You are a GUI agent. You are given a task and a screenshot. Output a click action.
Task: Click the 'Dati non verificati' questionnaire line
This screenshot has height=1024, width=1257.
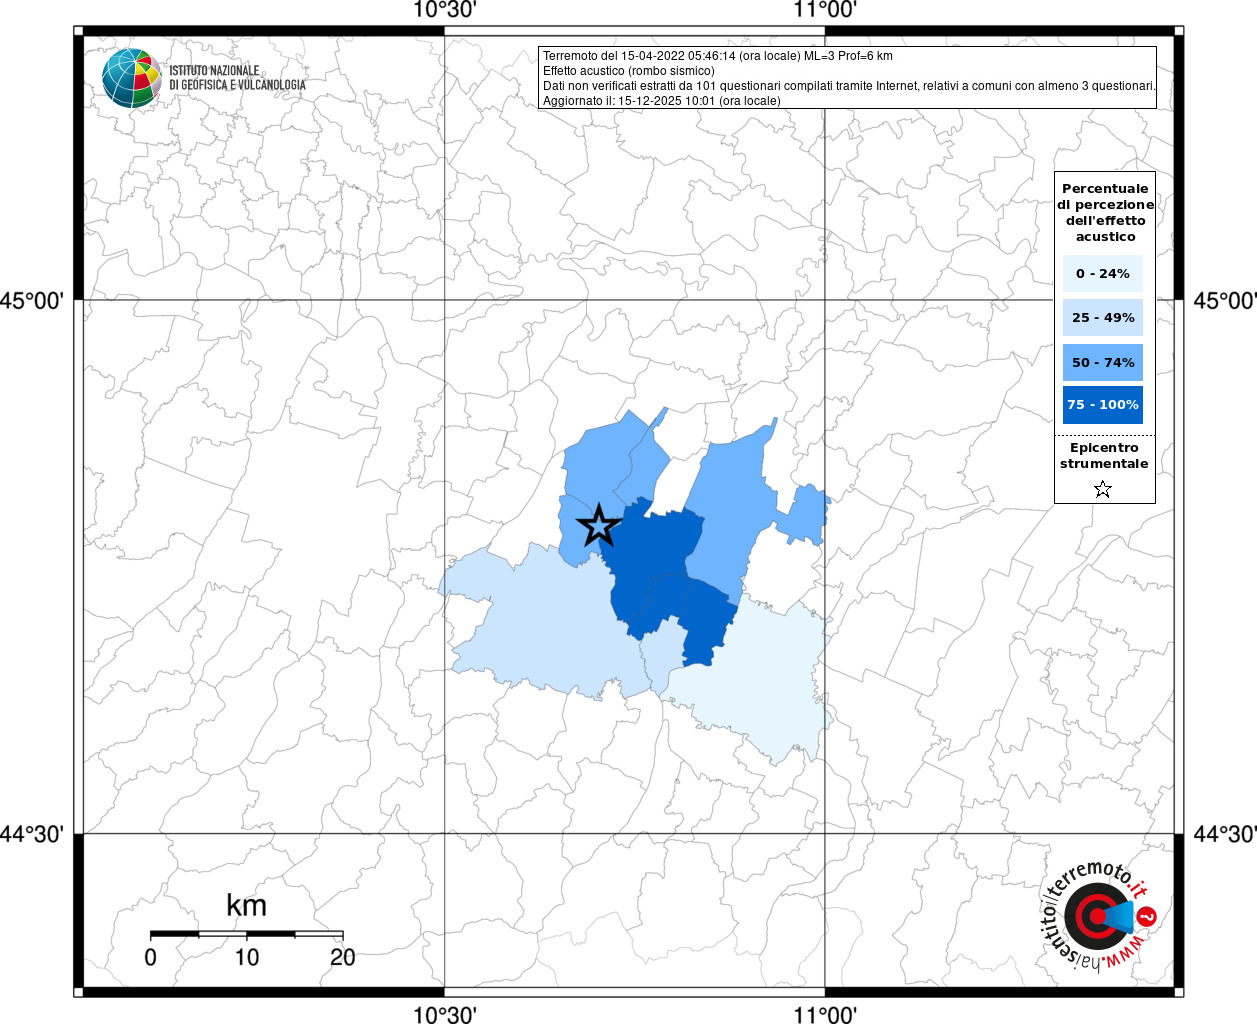coord(849,86)
